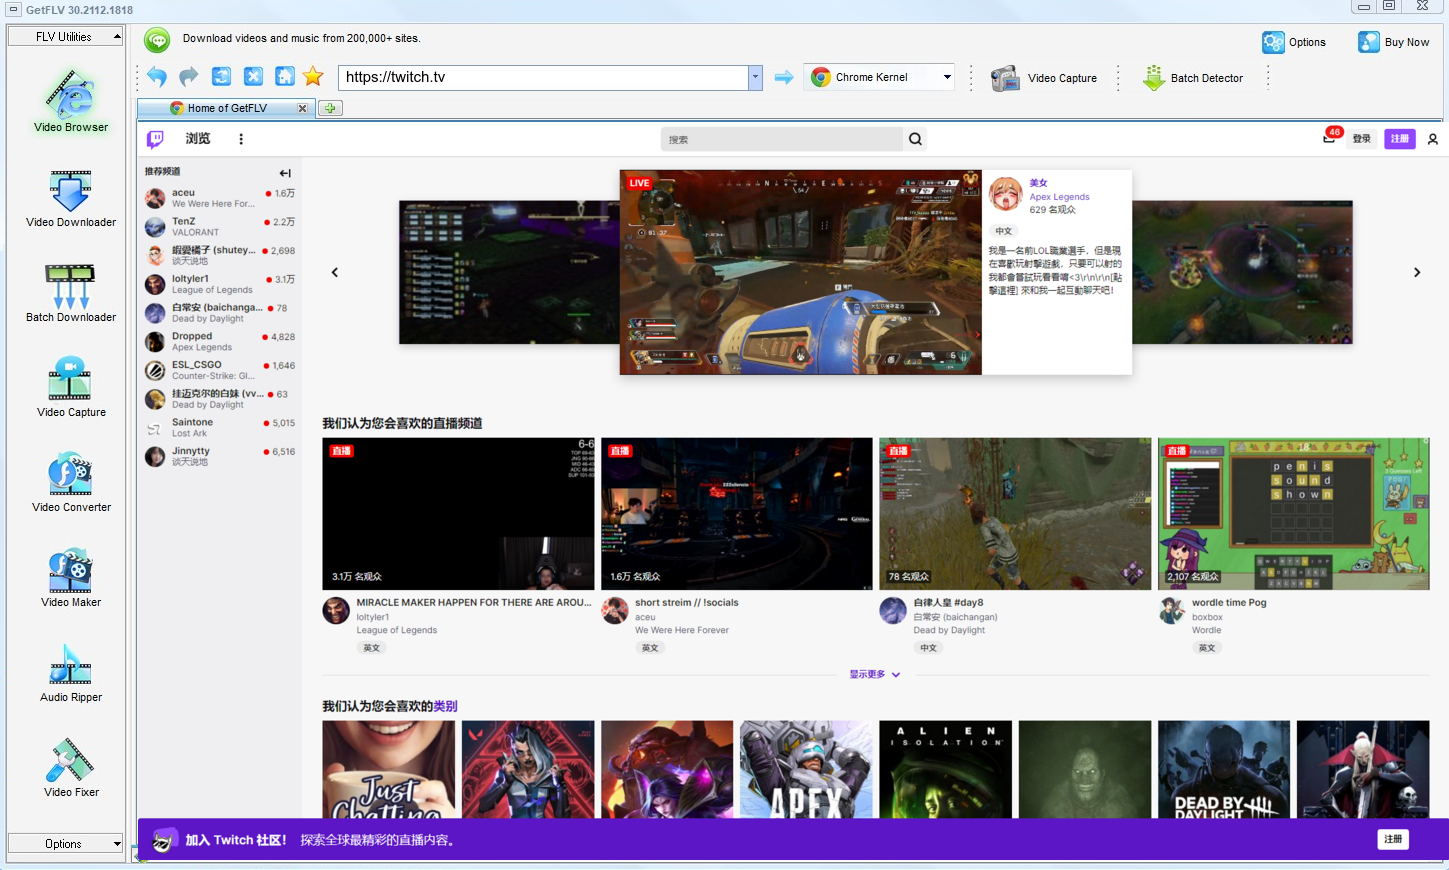Click the featured LIVE stream player
The width and height of the screenshot is (1449, 870).
tap(800, 272)
